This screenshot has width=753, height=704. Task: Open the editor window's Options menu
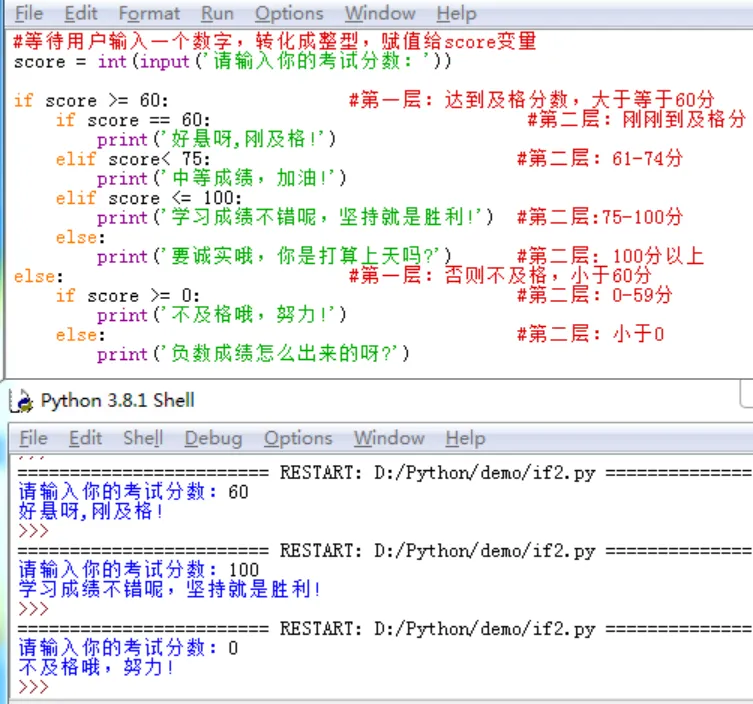click(x=289, y=13)
